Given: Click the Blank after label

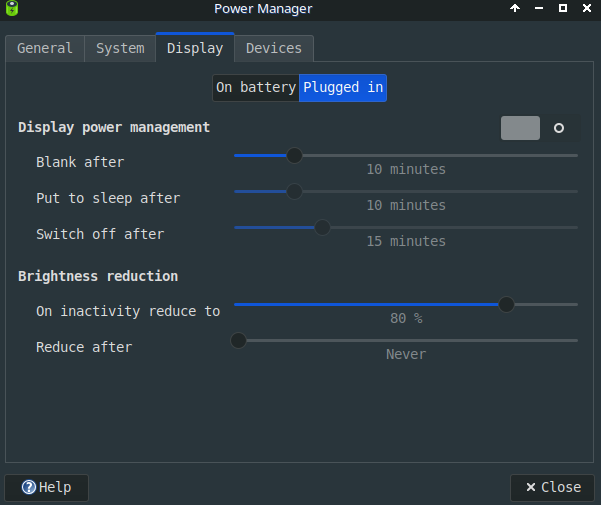Looking at the screenshot, I should [x=80, y=162].
